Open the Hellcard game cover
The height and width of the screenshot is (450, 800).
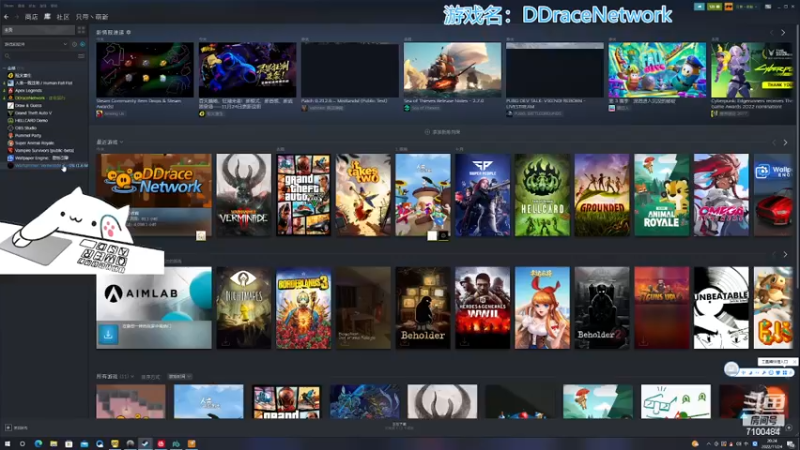542,195
